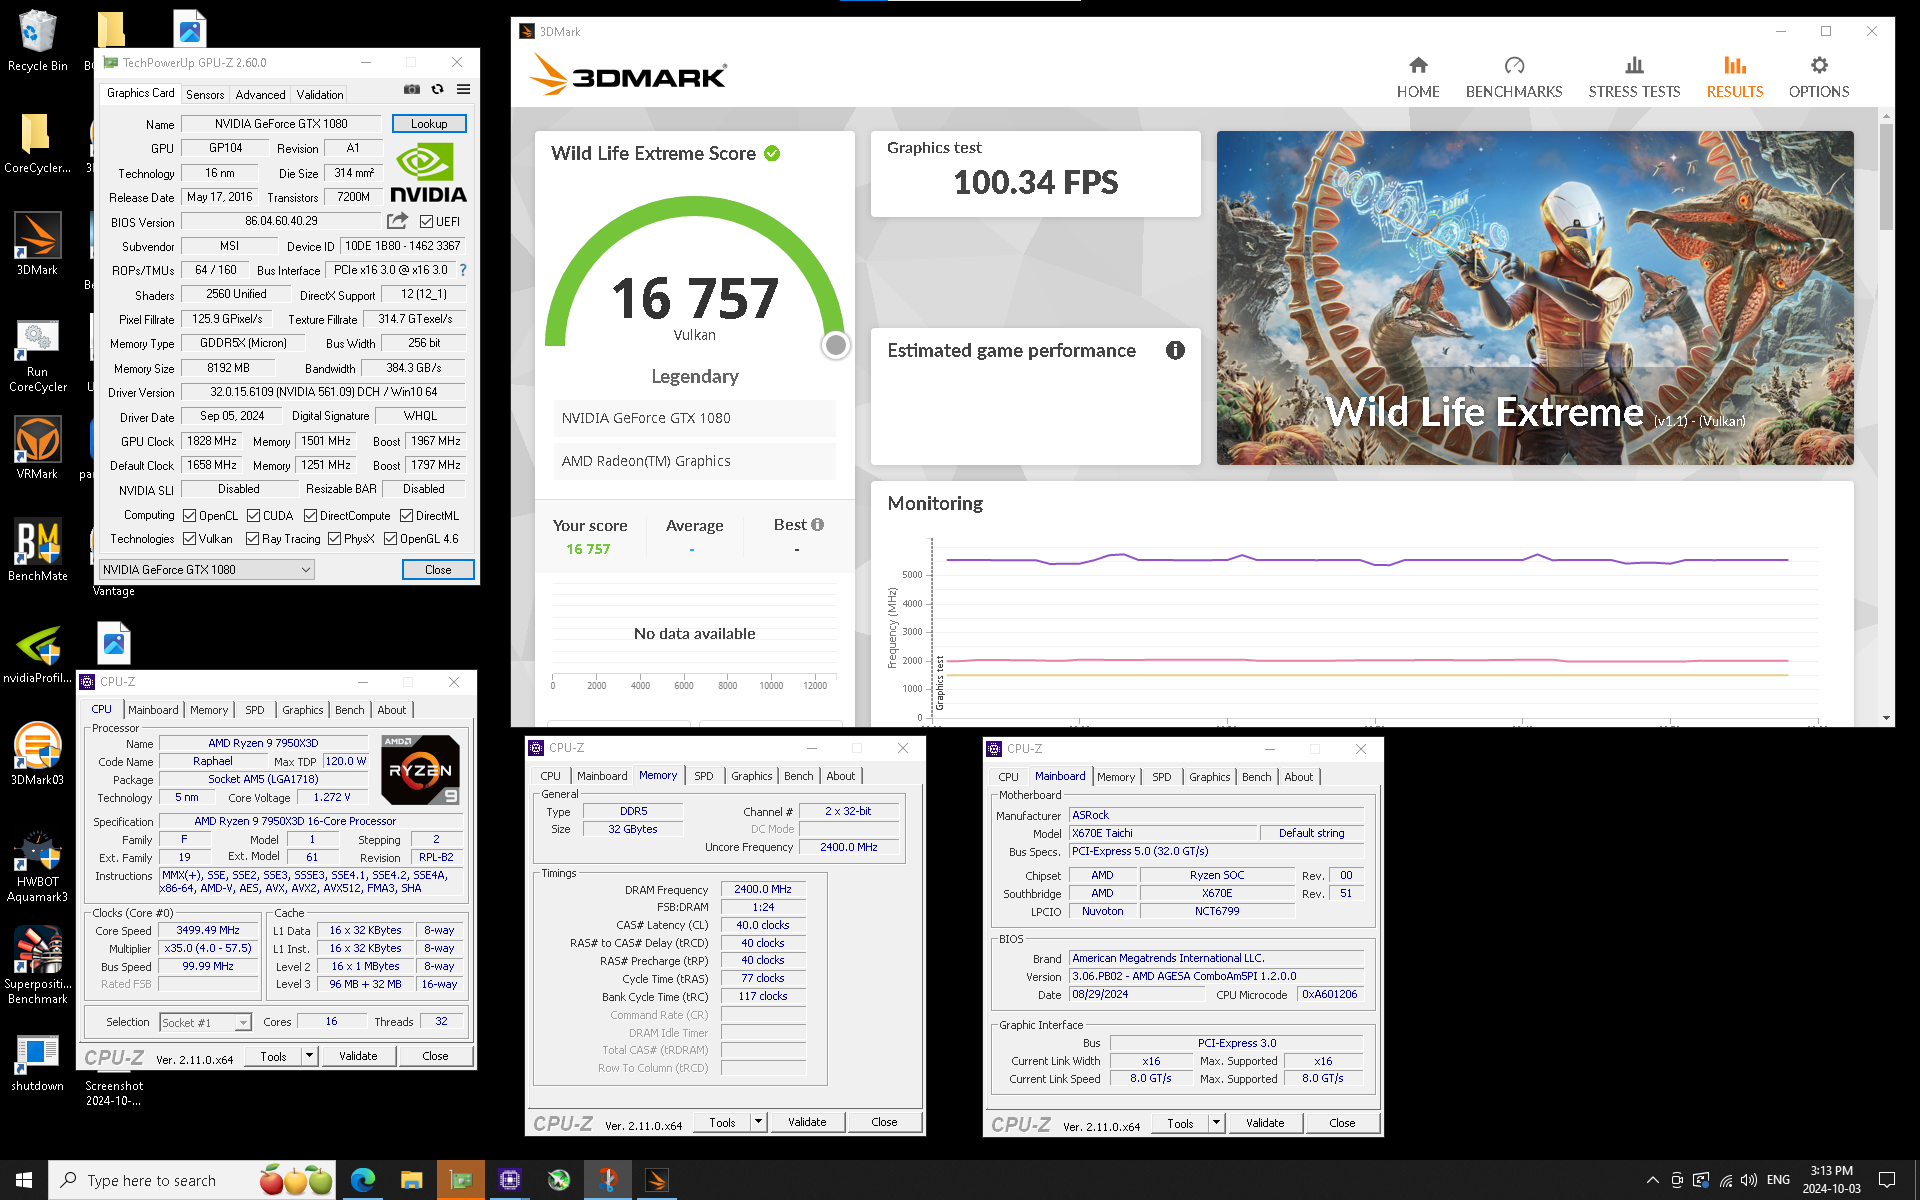Screen dimensions: 1920x1200
Task: Click Close in CPU-Z Mainboard window
Action: [x=1342, y=1123]
